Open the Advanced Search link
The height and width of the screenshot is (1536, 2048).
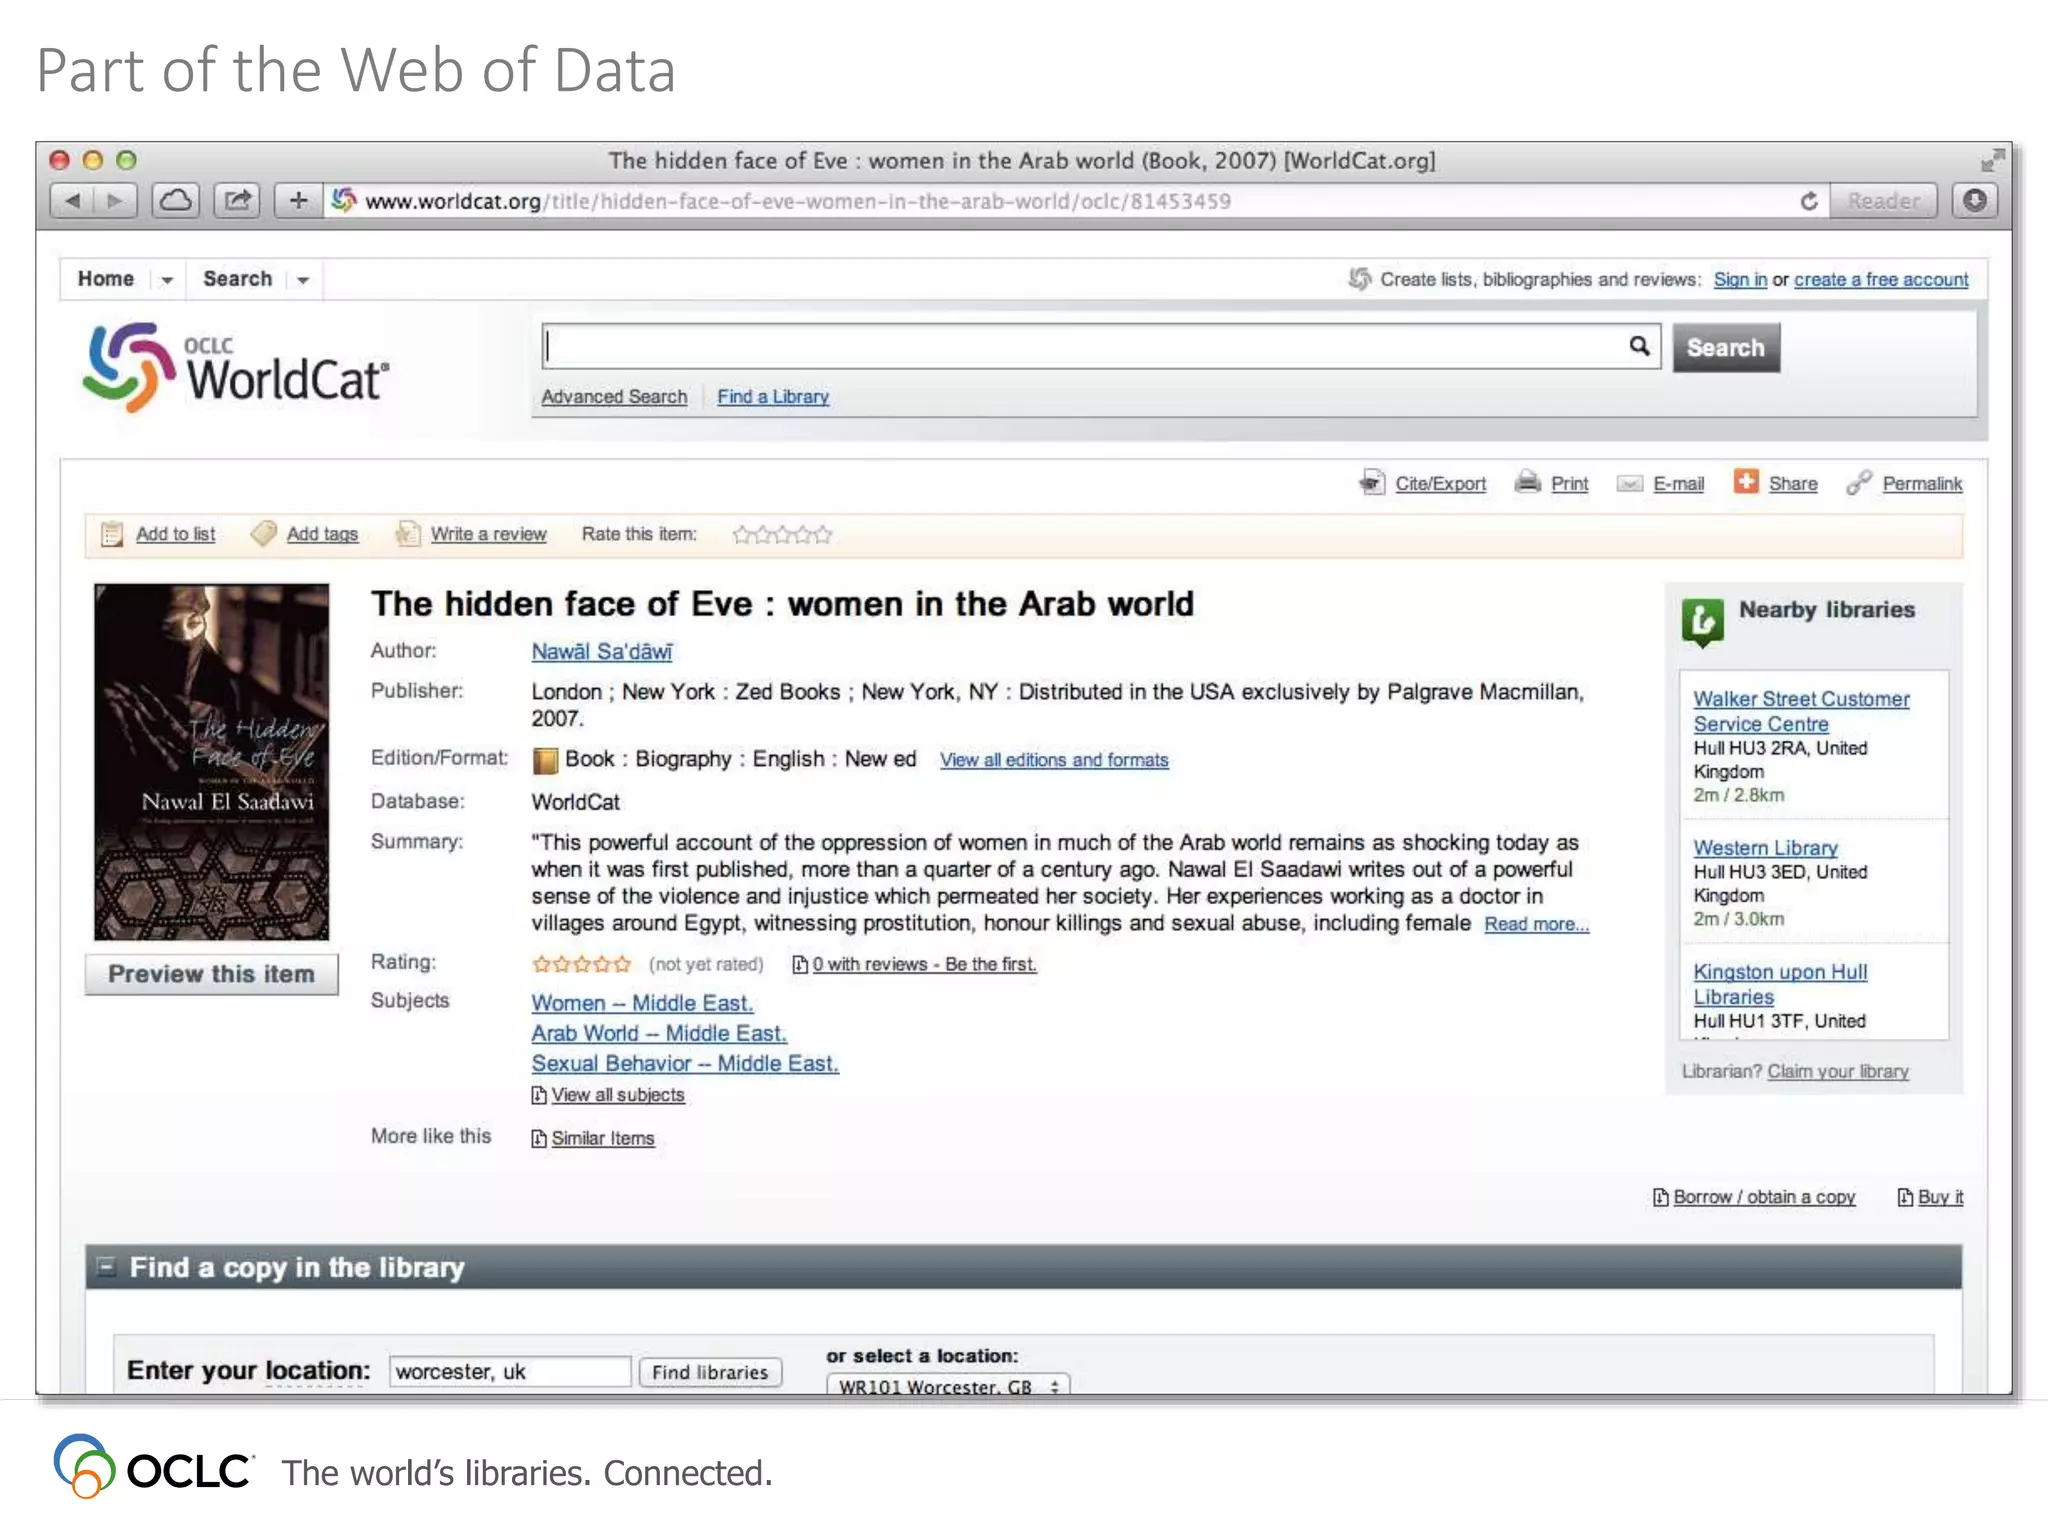614,397
